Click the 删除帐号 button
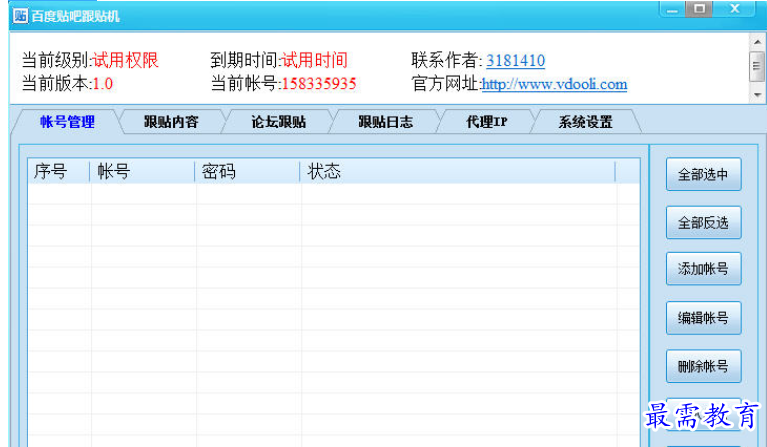The width and height of the screenshot is (767, 447). pos(703,366)
